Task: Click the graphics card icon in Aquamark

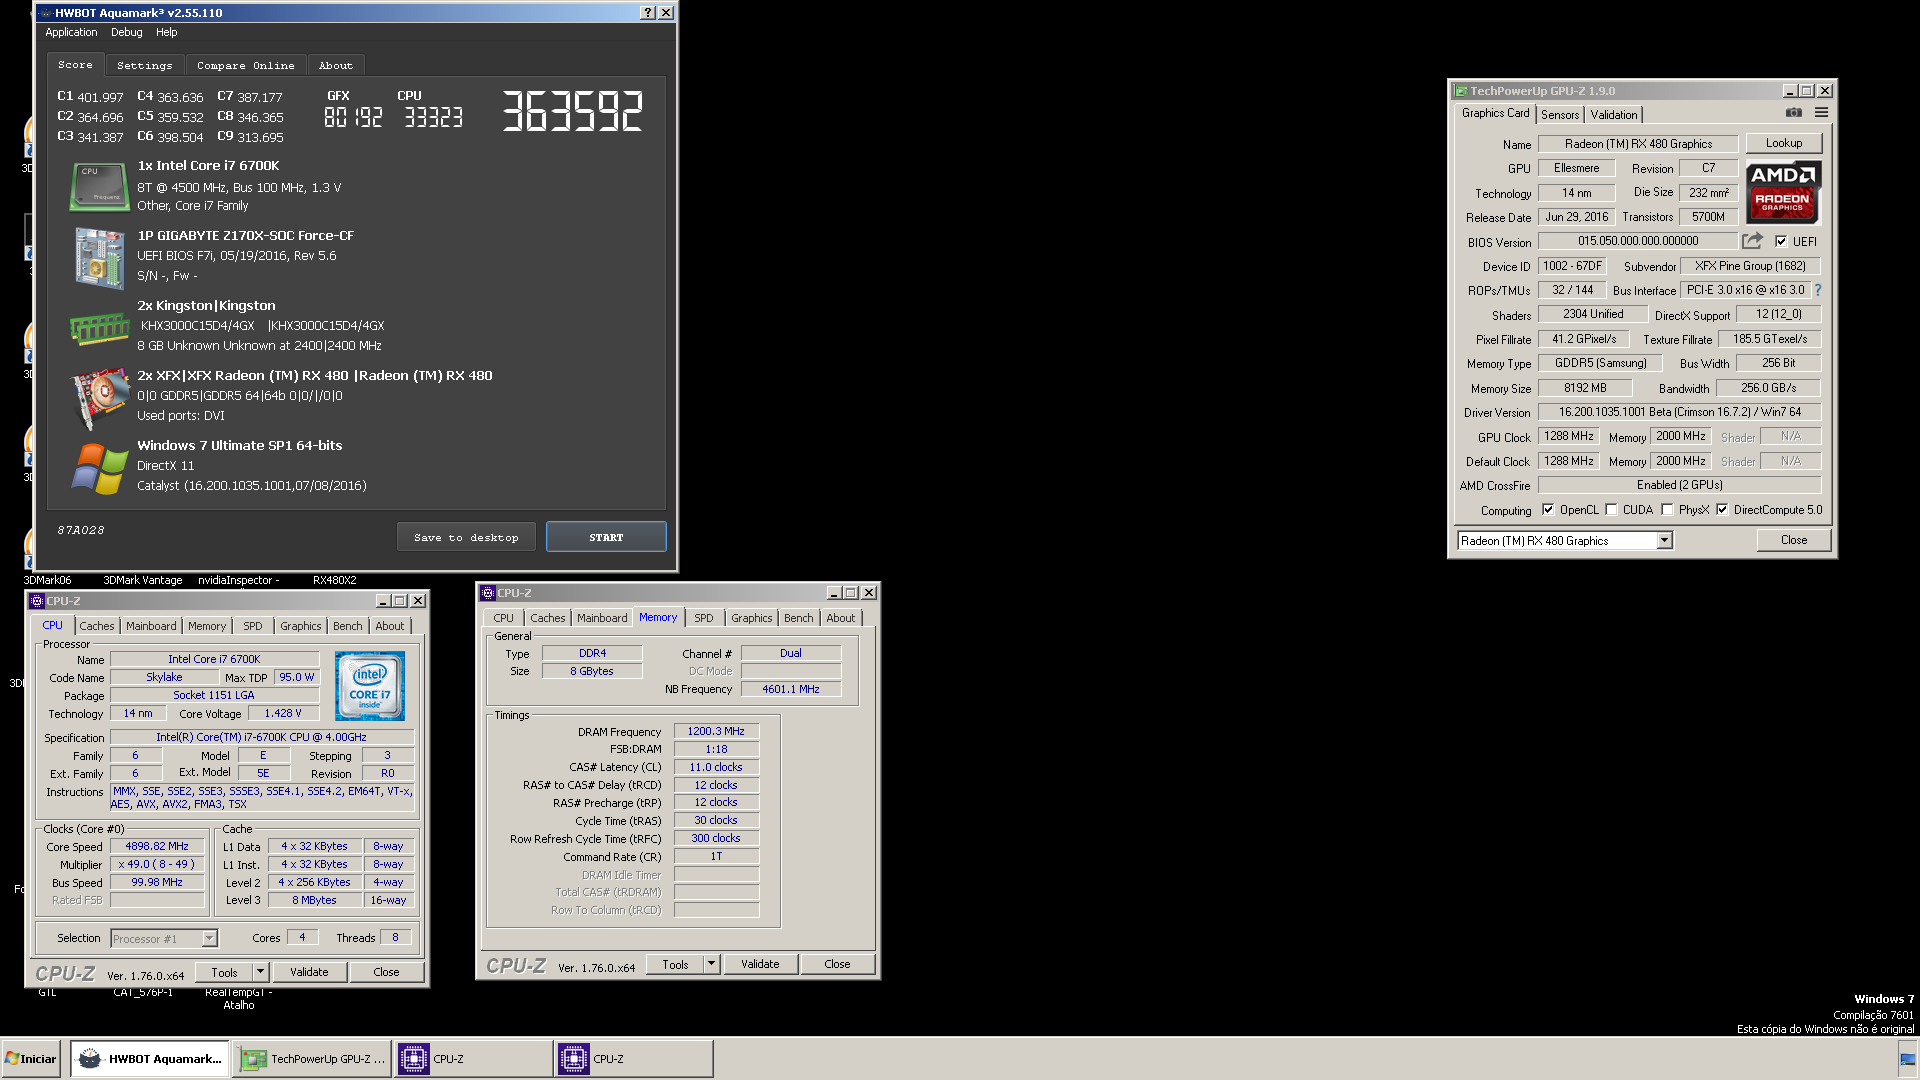Action: click(99, 398)
